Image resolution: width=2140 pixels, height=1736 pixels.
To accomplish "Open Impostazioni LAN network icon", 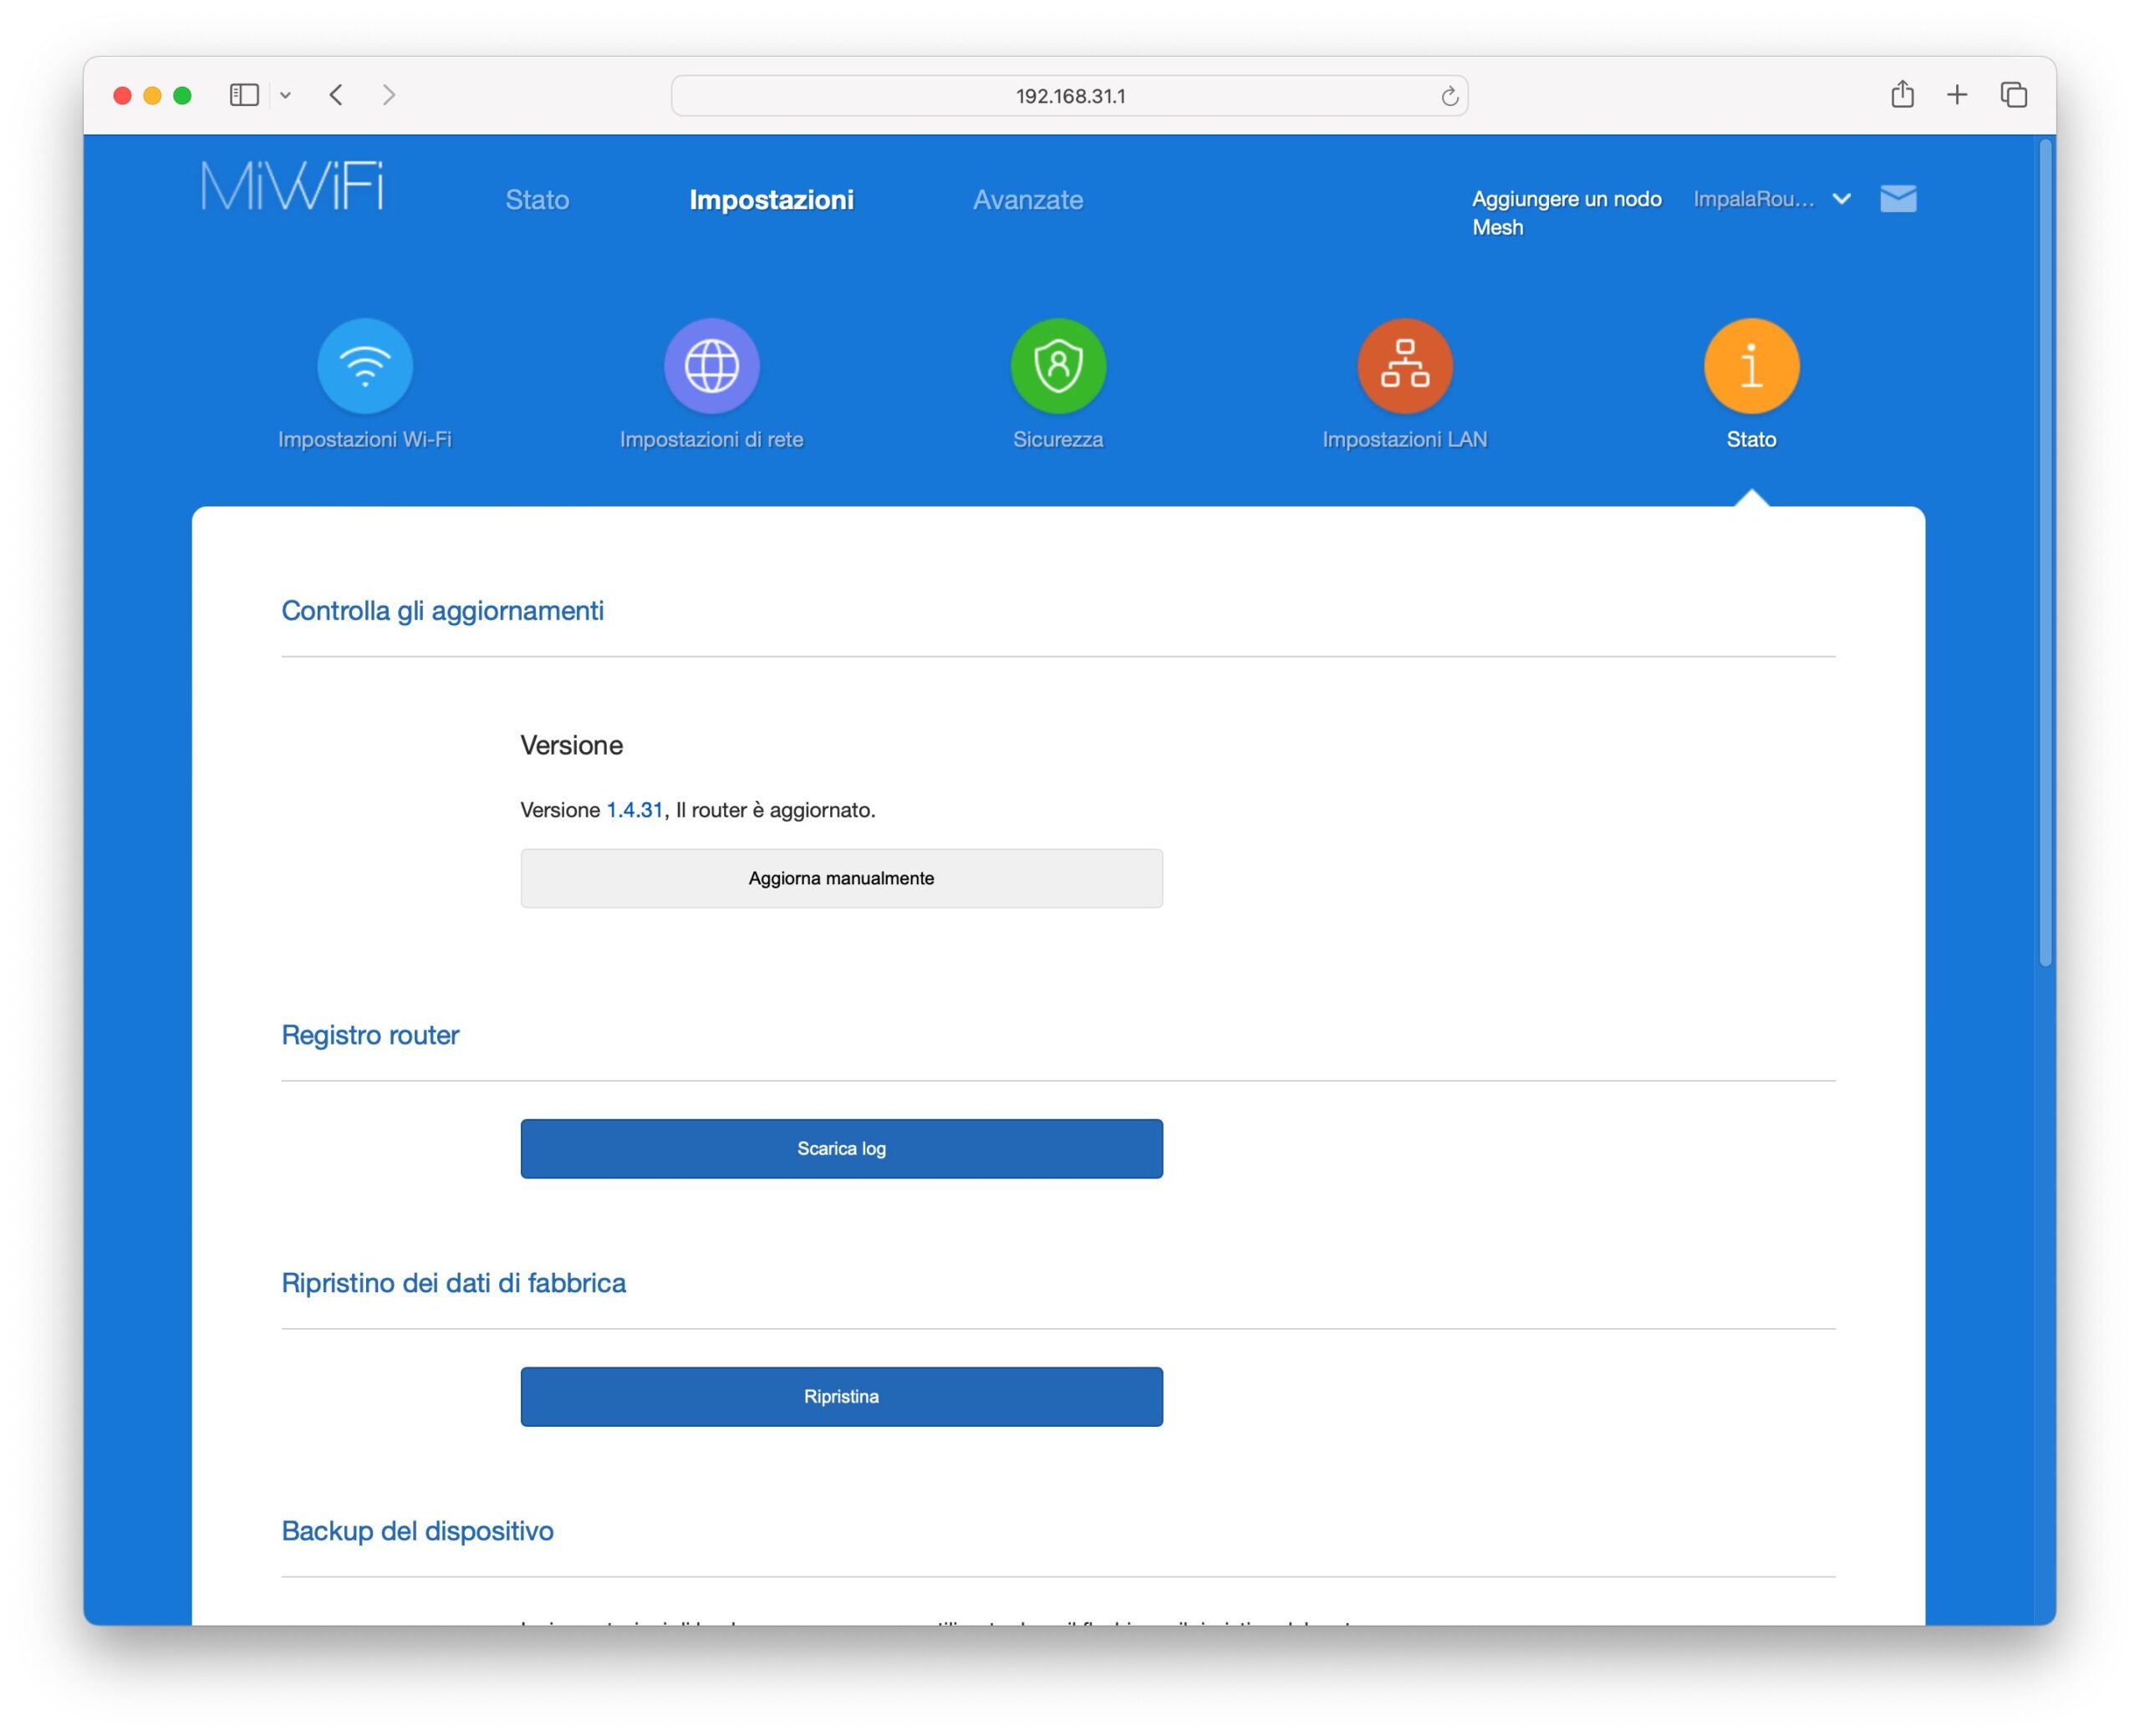I will (x=1404, y=366).
